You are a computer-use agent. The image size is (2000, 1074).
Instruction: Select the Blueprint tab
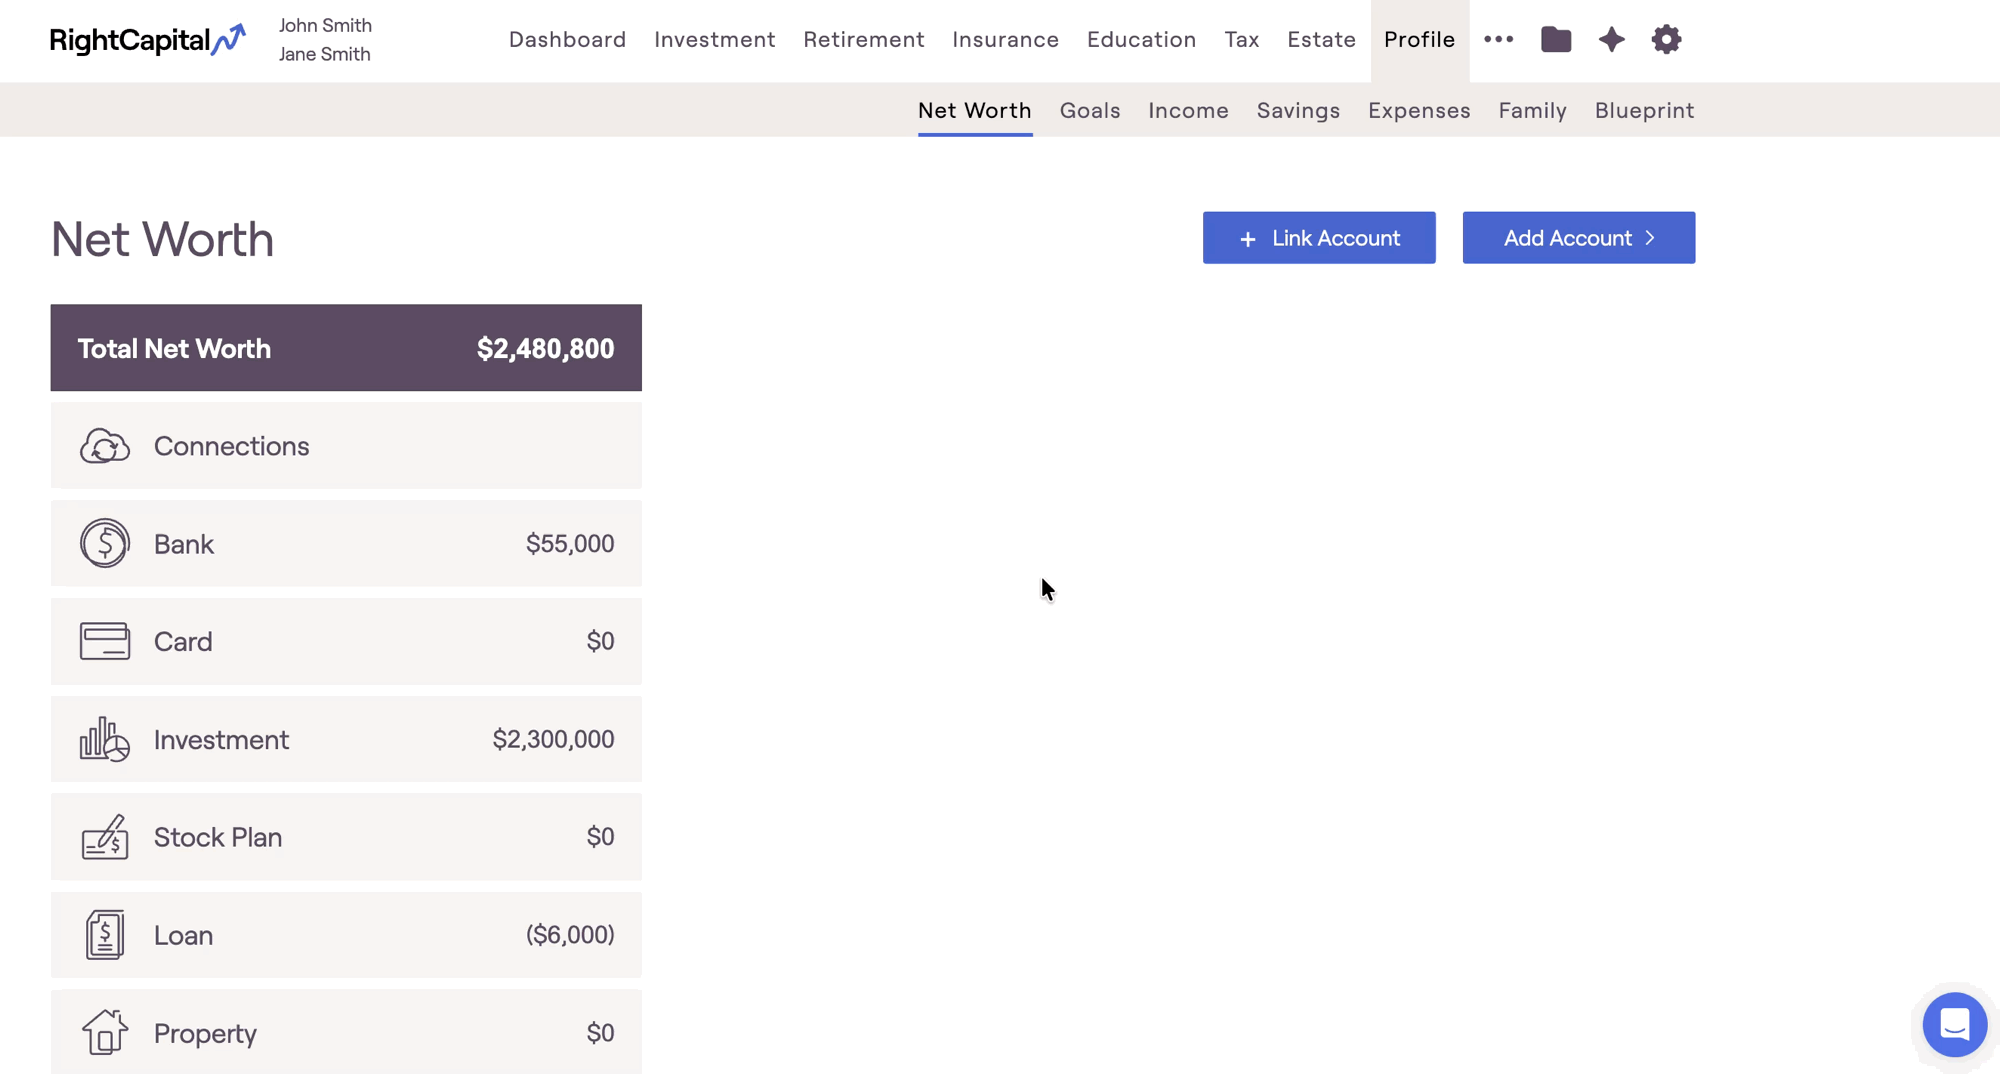(1643, 110)
